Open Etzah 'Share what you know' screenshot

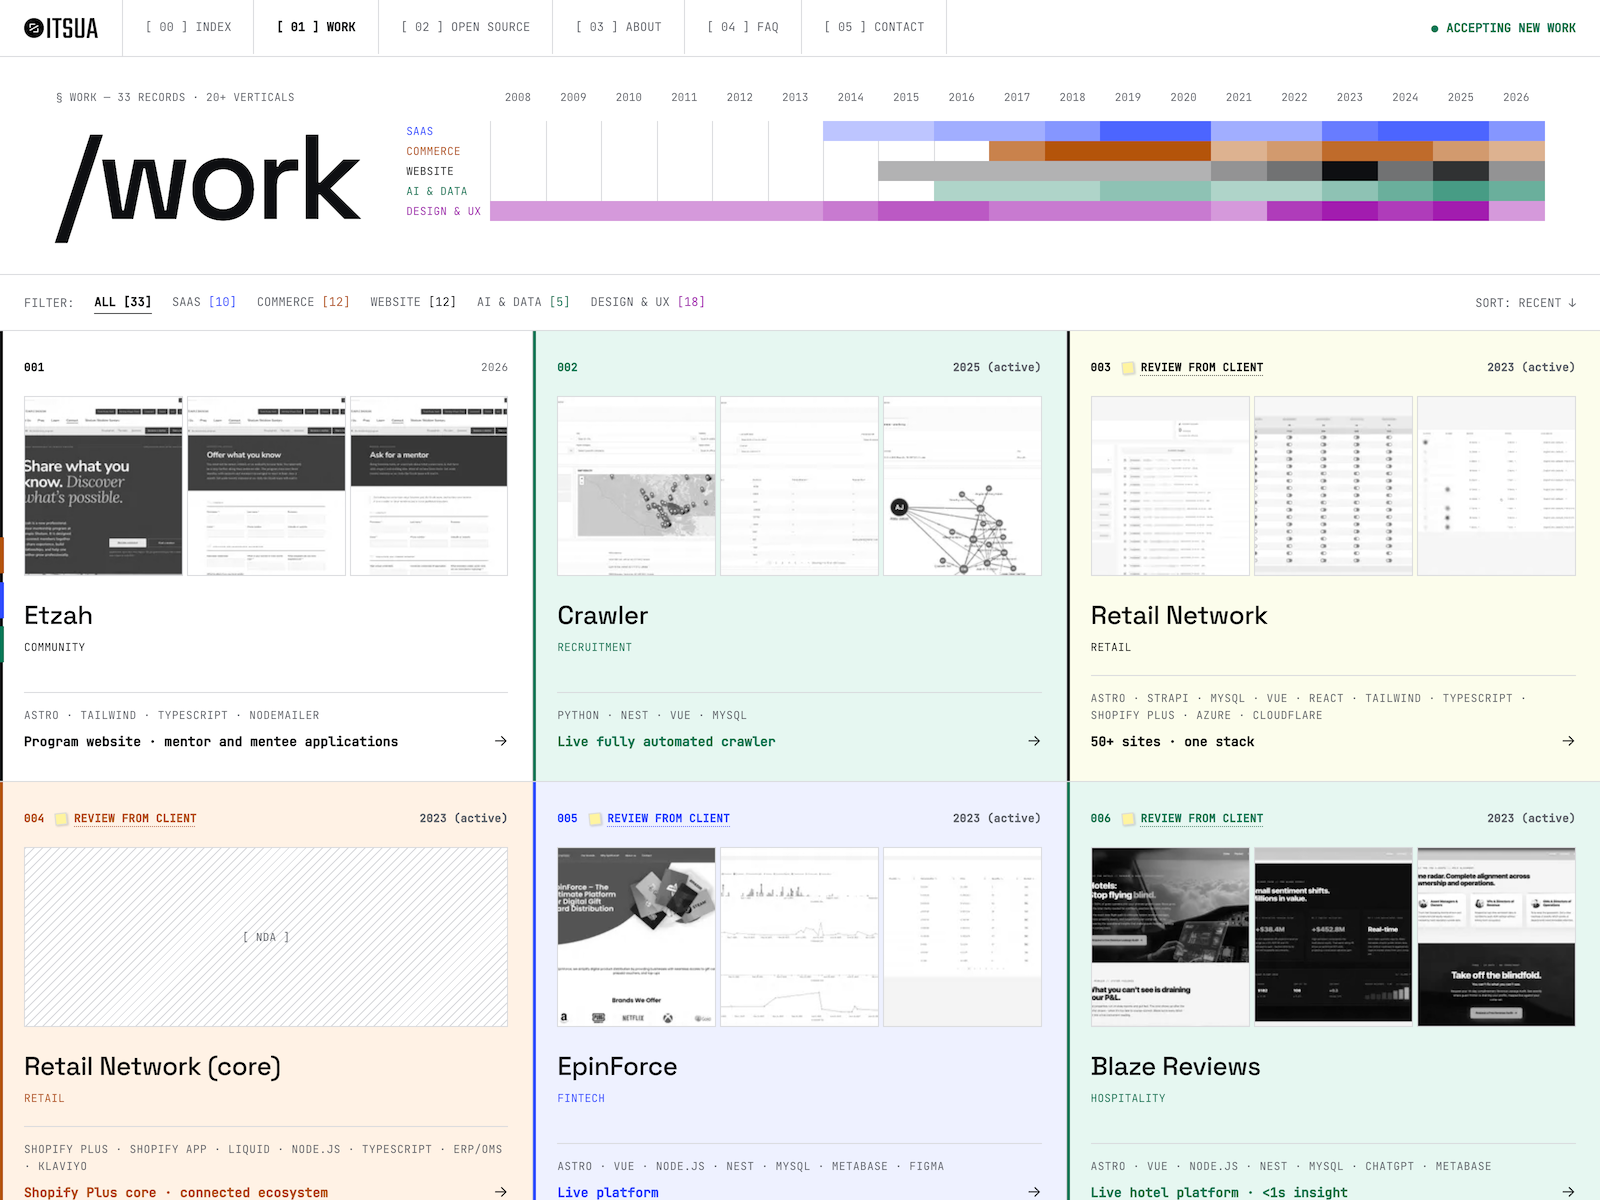(x=103, y=486)
